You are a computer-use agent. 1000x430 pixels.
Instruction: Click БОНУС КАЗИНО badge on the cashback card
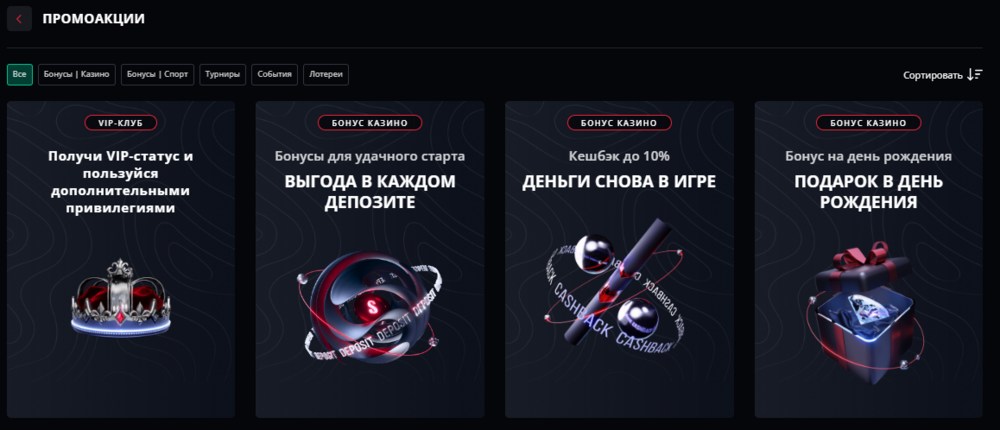[619, 123]
